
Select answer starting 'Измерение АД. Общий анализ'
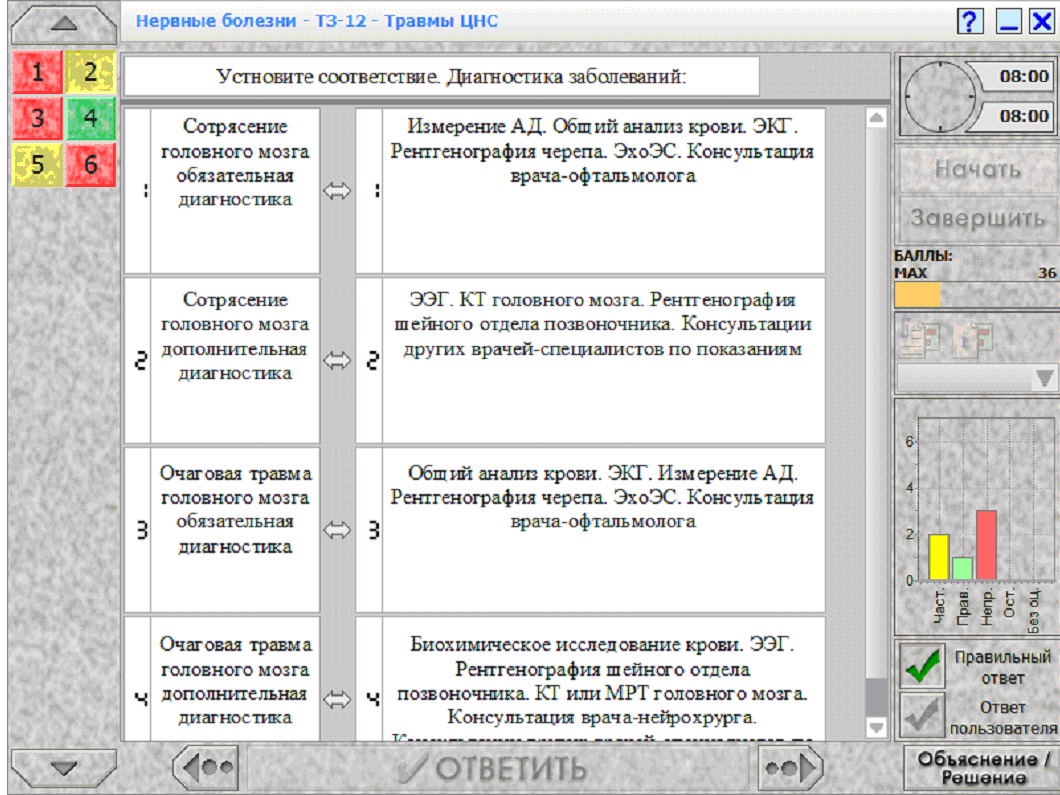pyautogui.click(x=603, y=191)
